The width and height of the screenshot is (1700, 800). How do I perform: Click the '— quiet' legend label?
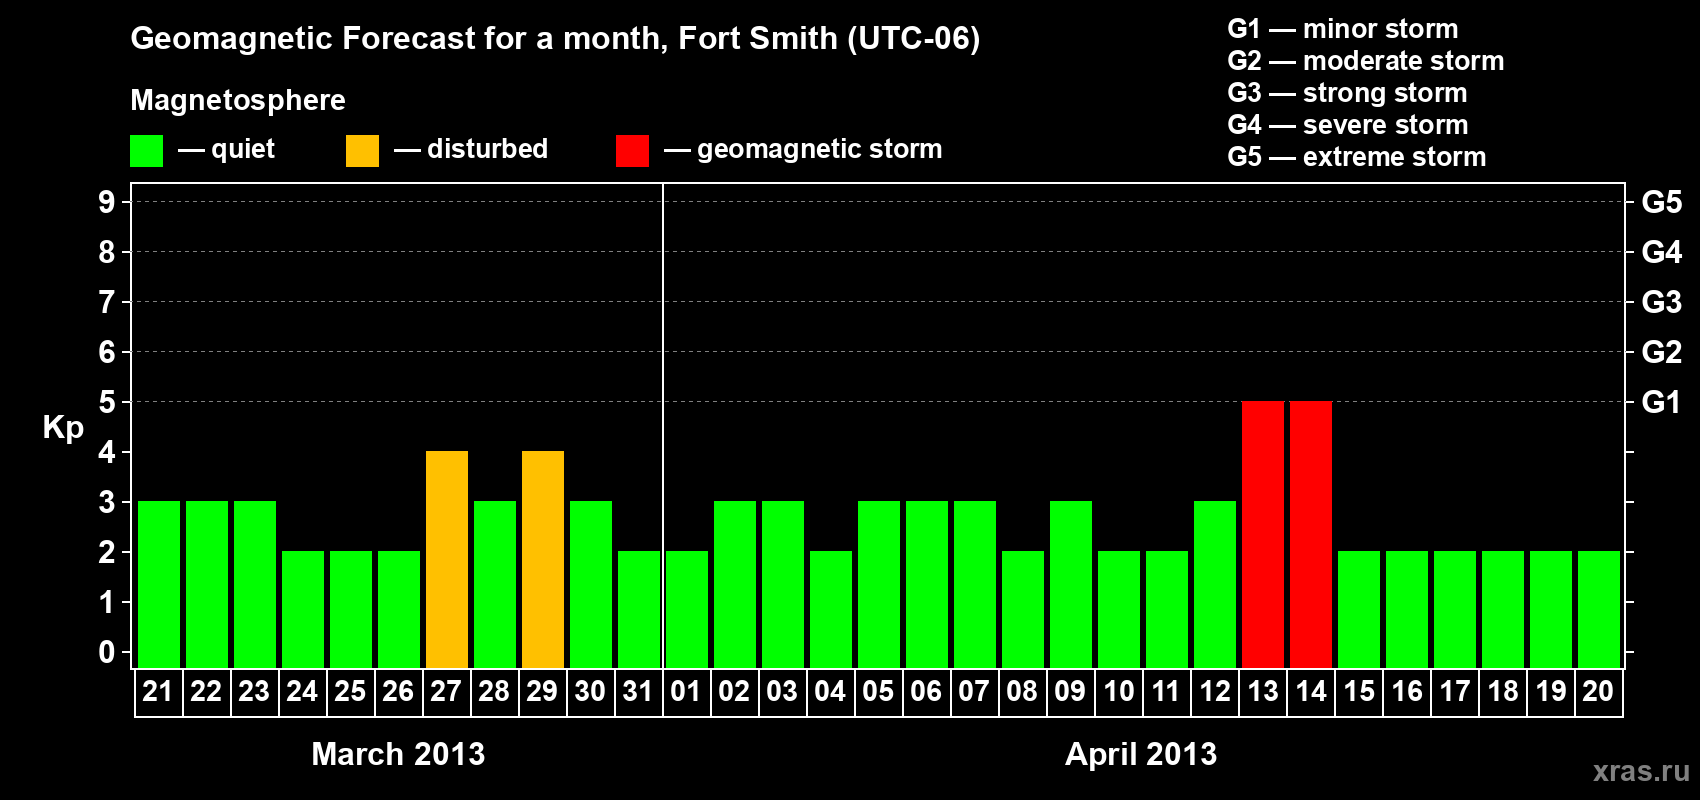[x=226, y=150]
